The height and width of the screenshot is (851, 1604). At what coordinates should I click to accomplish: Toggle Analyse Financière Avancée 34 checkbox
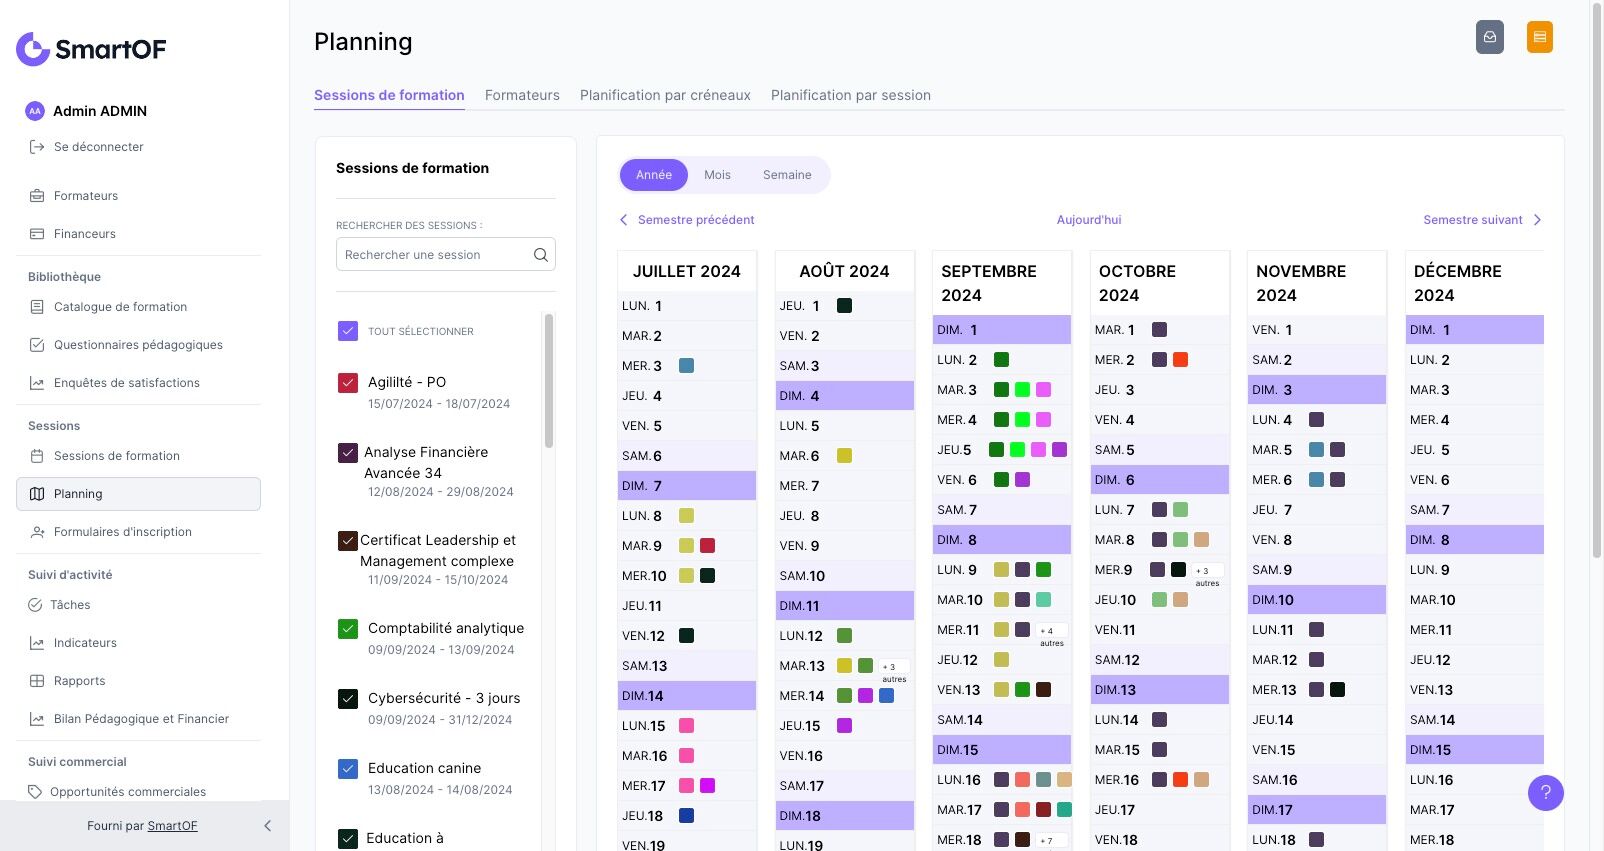[348, 452]
